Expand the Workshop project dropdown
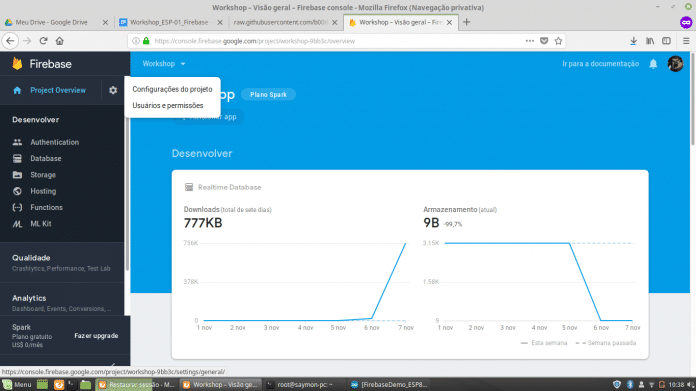The width and height of the screenshot is (696, 391). [164, 64]
